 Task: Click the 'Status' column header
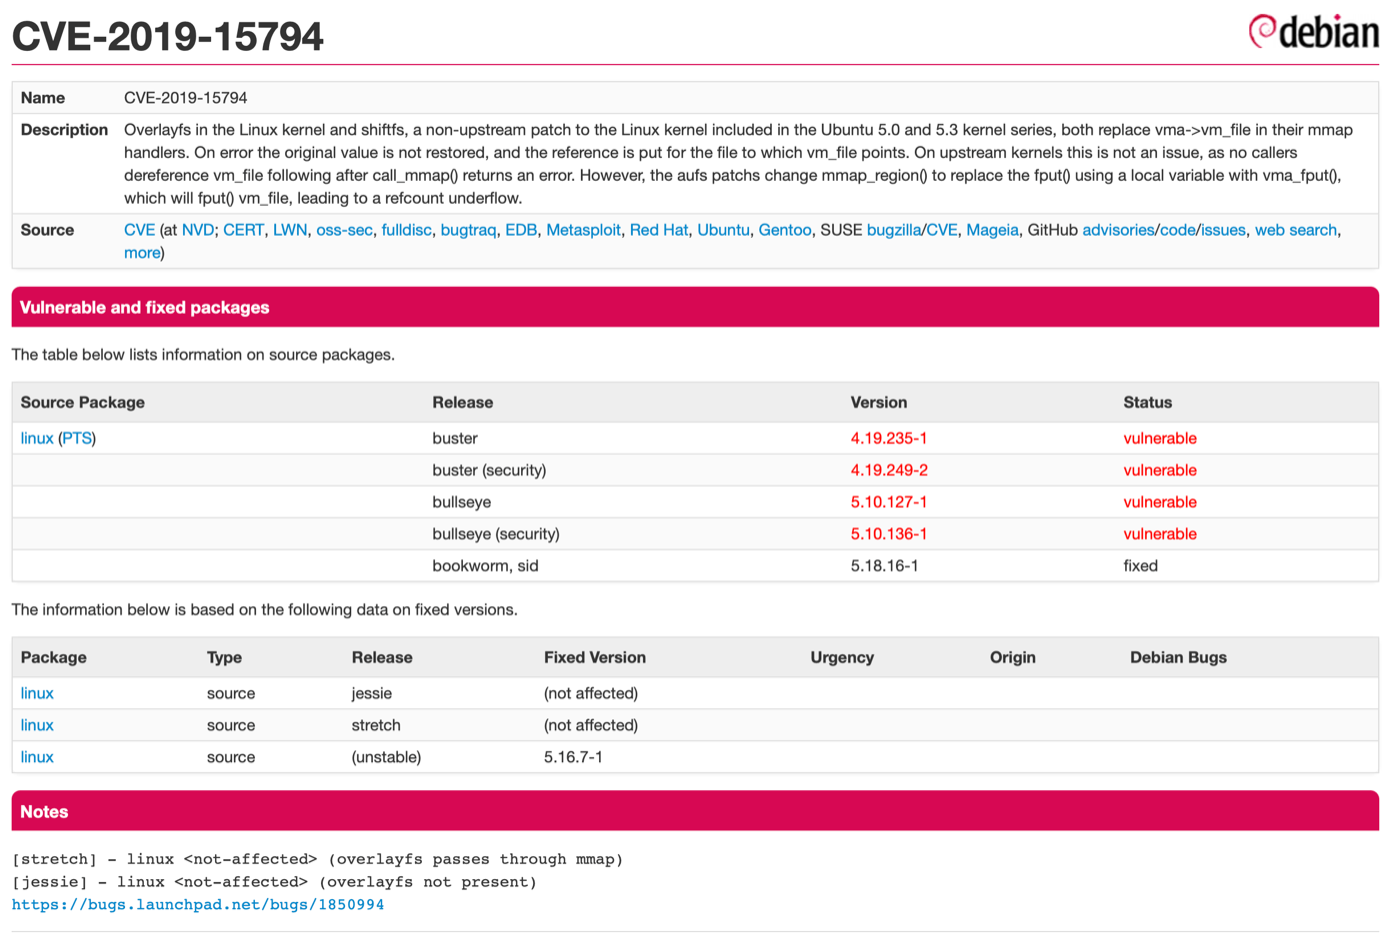[x=1147, y=402]
